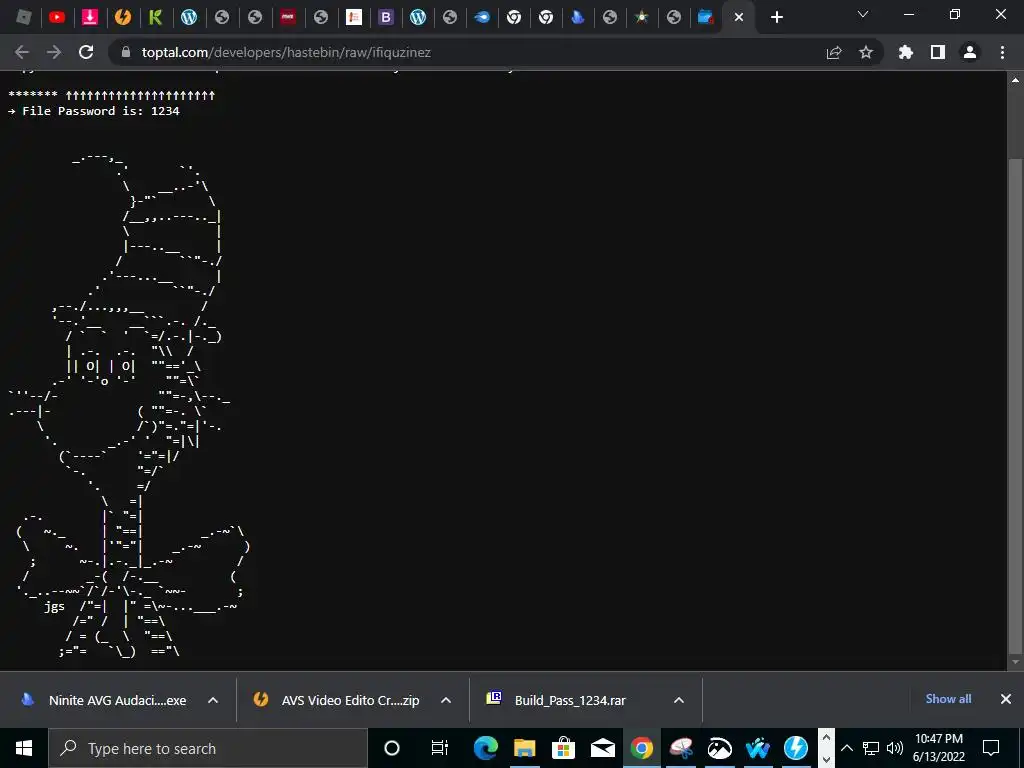1024x768 pixels.
Task: Switch to the dark red 'mix' tab
Action: pyautogui.click(x=287, y=17)
